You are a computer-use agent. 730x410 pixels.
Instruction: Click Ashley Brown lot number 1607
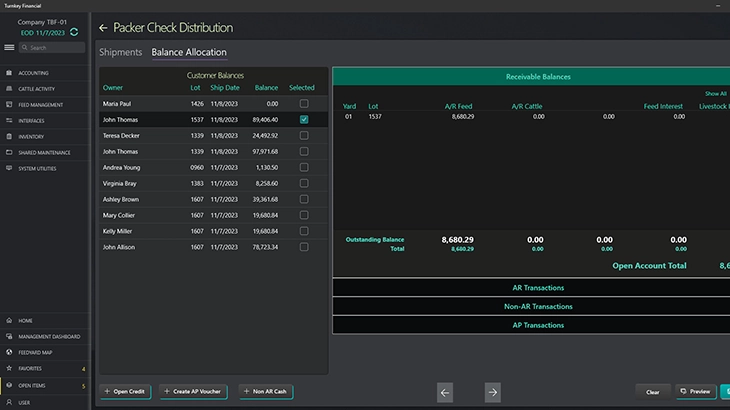(x=197, y=199)
